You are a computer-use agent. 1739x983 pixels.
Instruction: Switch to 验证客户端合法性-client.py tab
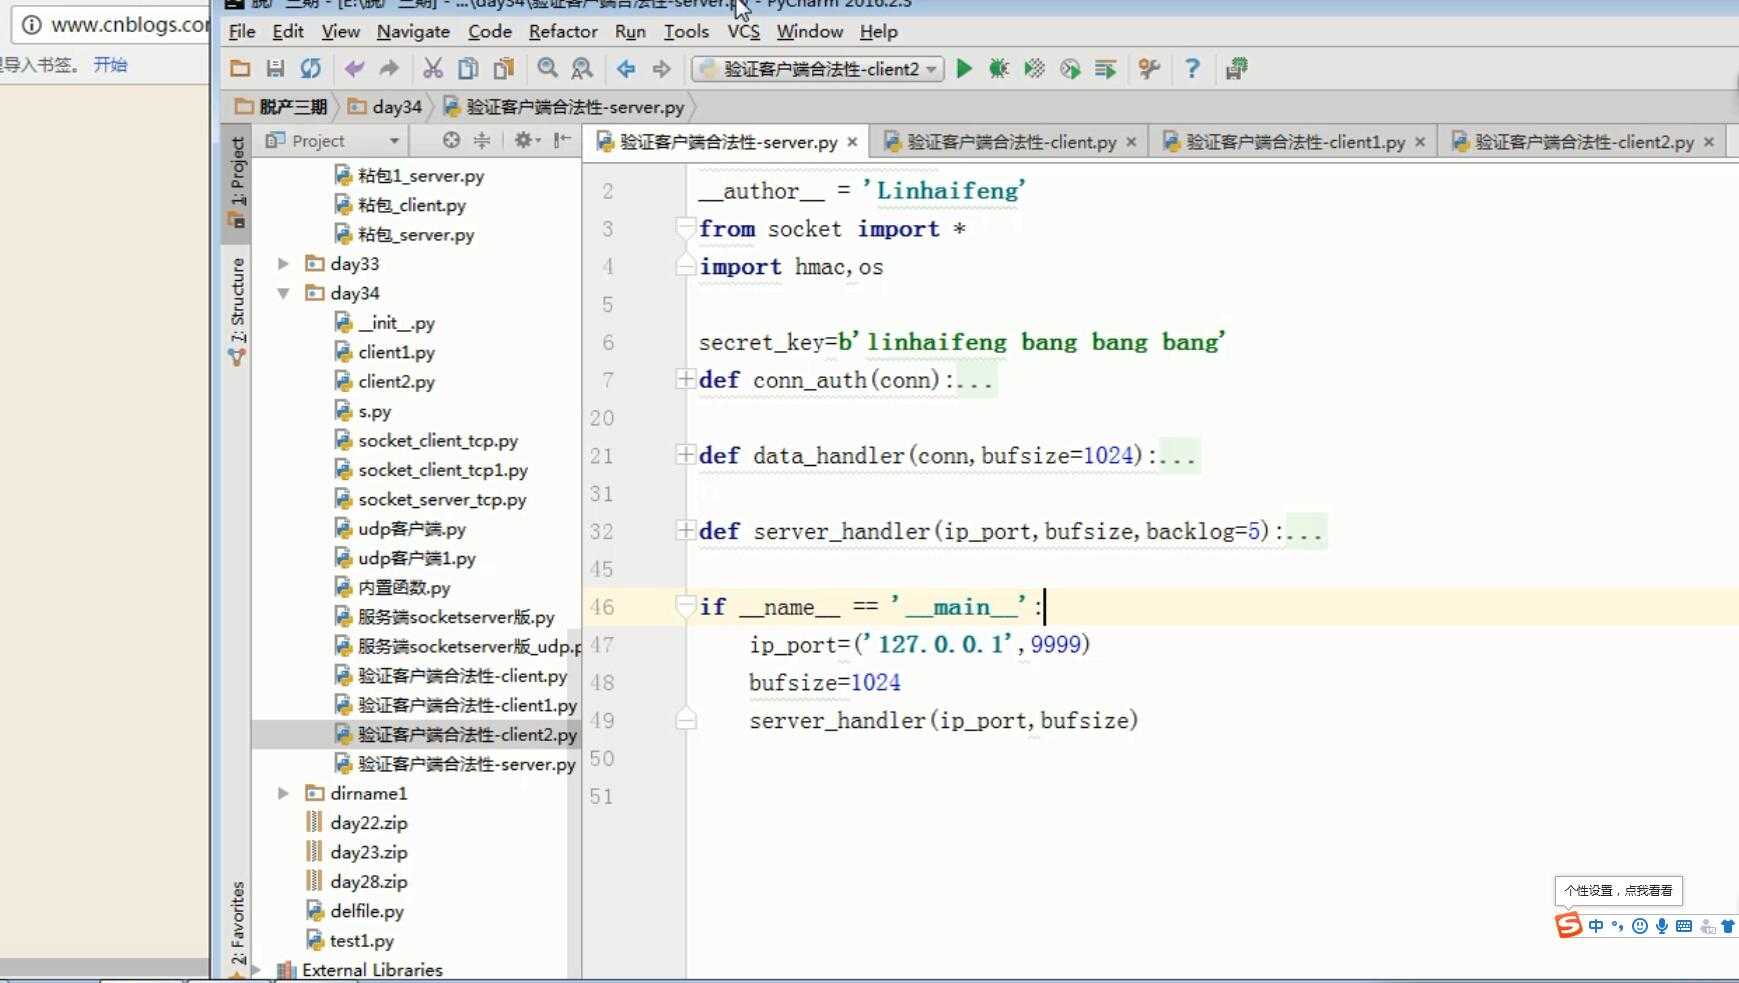(x=1011, y=142)
